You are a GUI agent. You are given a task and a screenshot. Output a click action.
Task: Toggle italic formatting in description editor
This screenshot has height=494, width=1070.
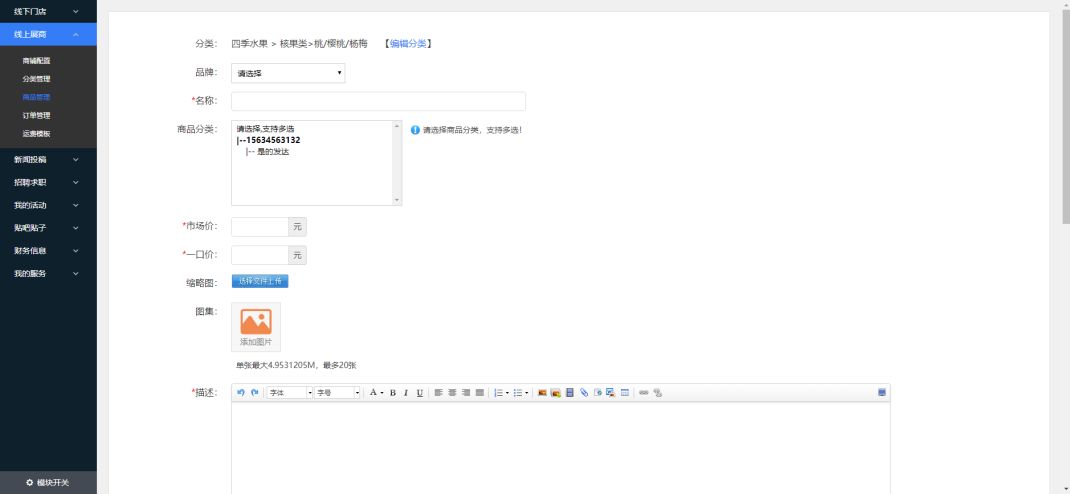[406, 393]
